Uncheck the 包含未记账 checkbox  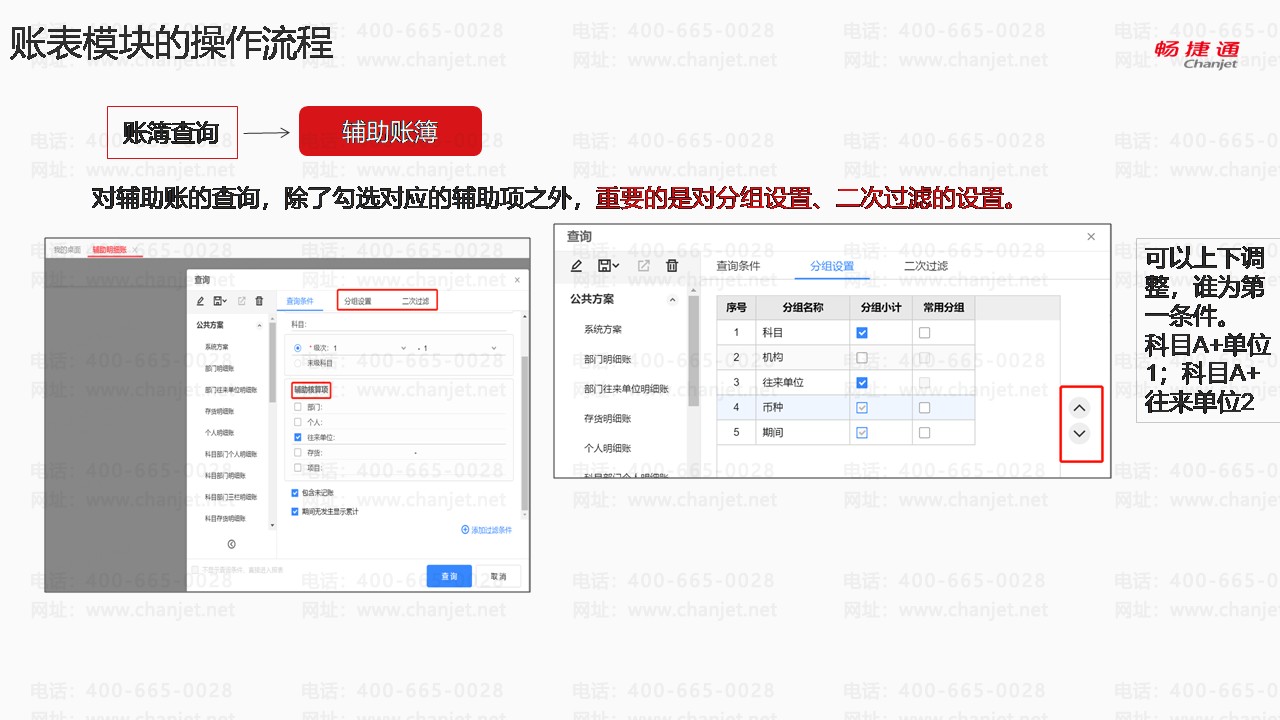pyautogui.click(x=295, y=493)
